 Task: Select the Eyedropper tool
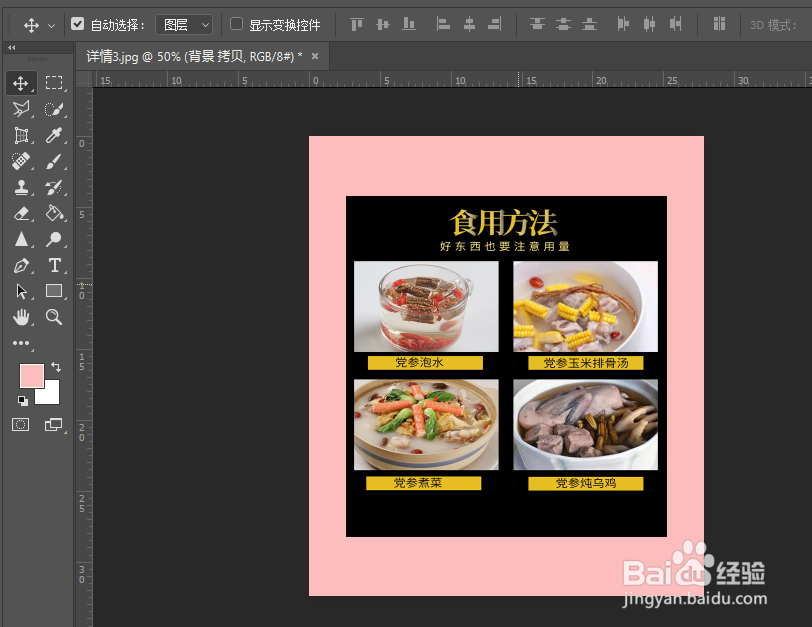point(54,135)
